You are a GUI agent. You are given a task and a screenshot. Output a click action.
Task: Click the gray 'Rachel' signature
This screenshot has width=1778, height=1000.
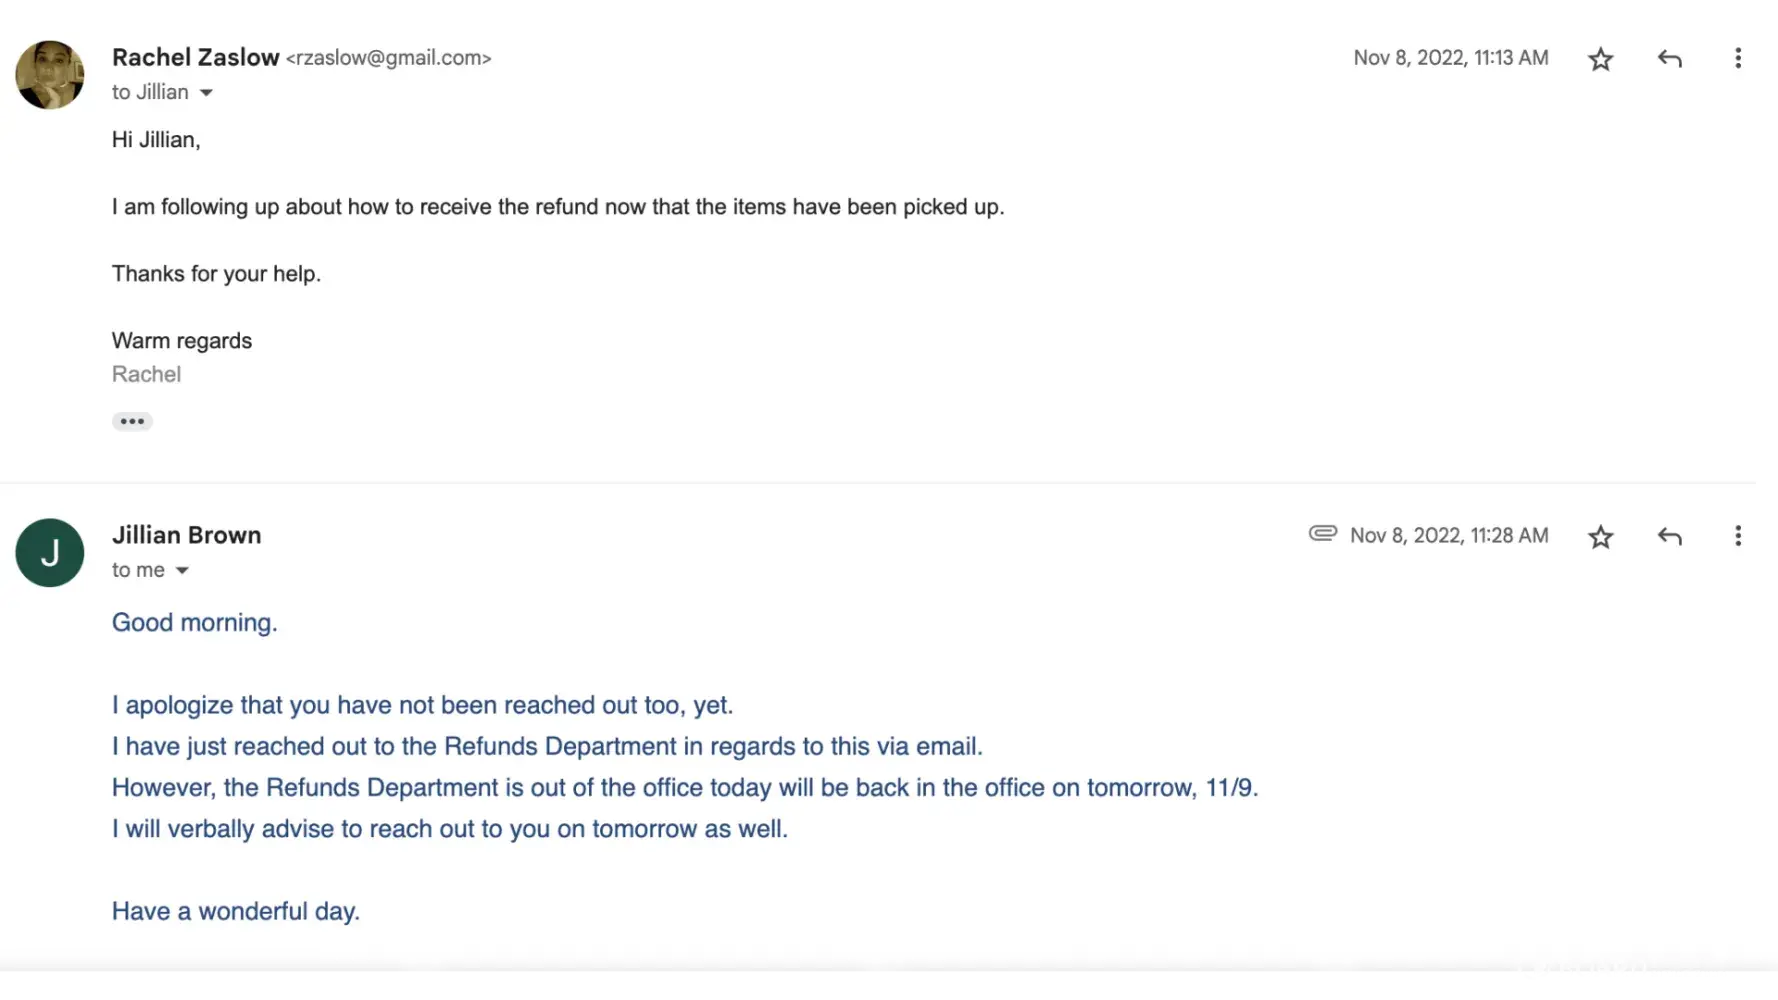point(146,375)
